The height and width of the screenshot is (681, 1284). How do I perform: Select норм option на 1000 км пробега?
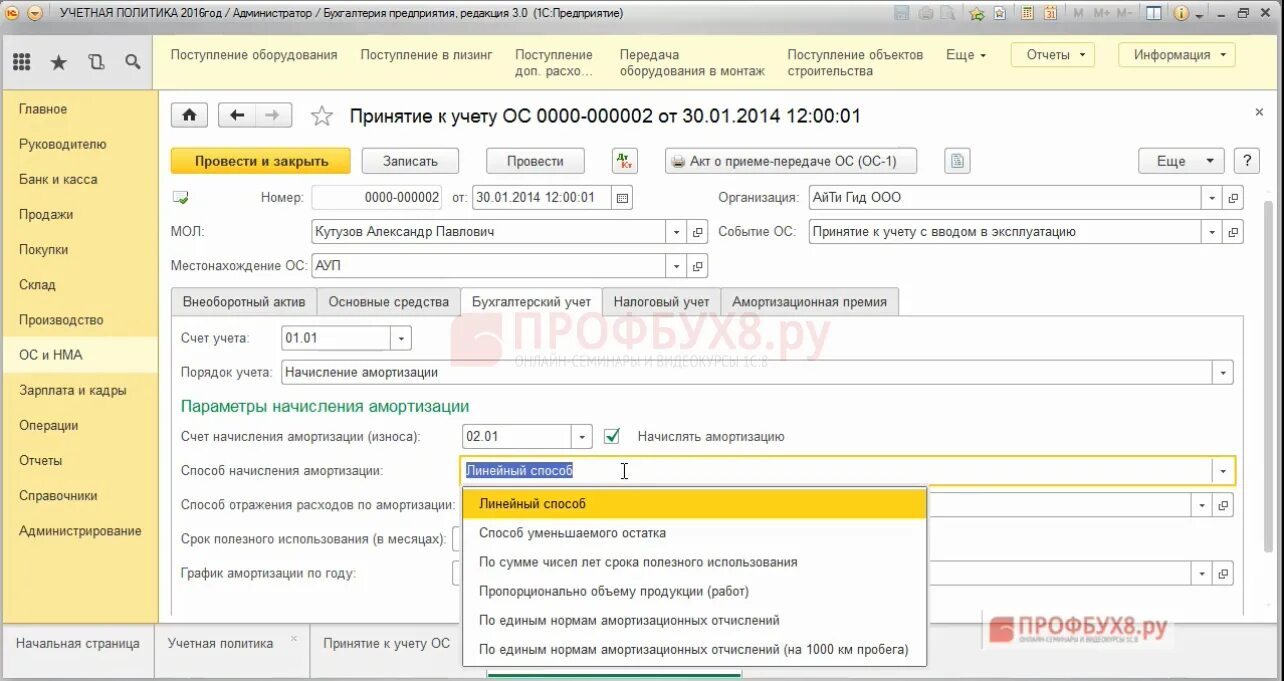694,649
